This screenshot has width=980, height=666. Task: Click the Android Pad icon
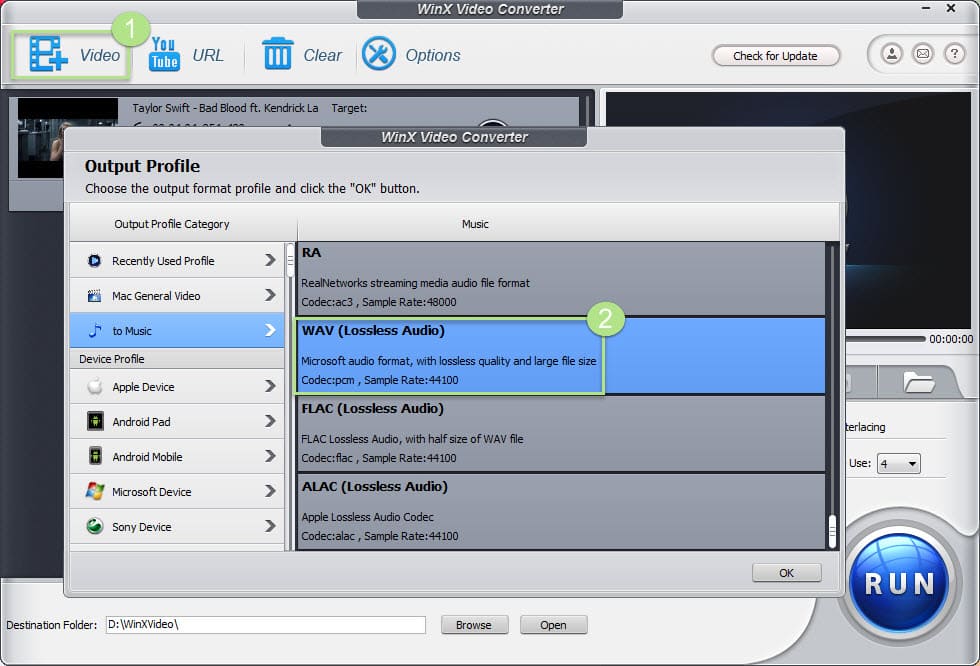point(95,422)
